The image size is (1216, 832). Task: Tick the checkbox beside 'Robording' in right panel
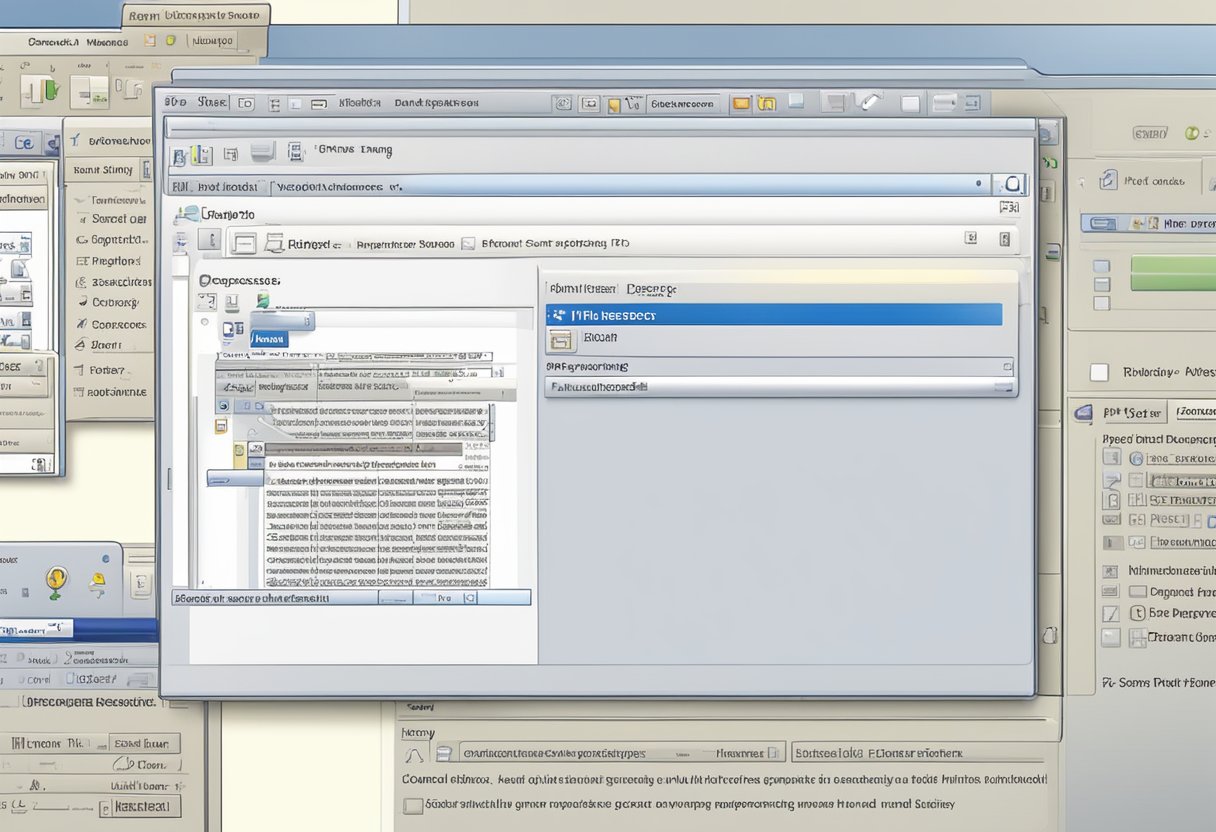(1099, 372)
